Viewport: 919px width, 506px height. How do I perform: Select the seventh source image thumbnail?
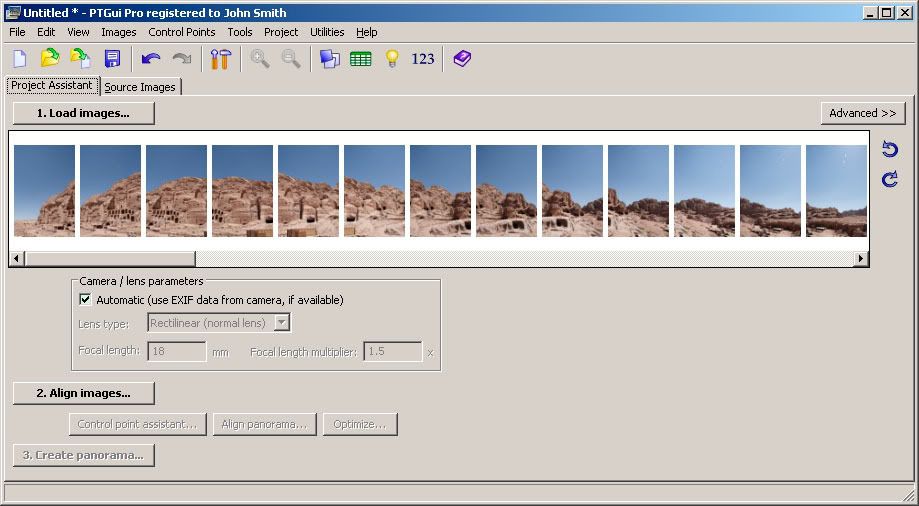point(440,191)
